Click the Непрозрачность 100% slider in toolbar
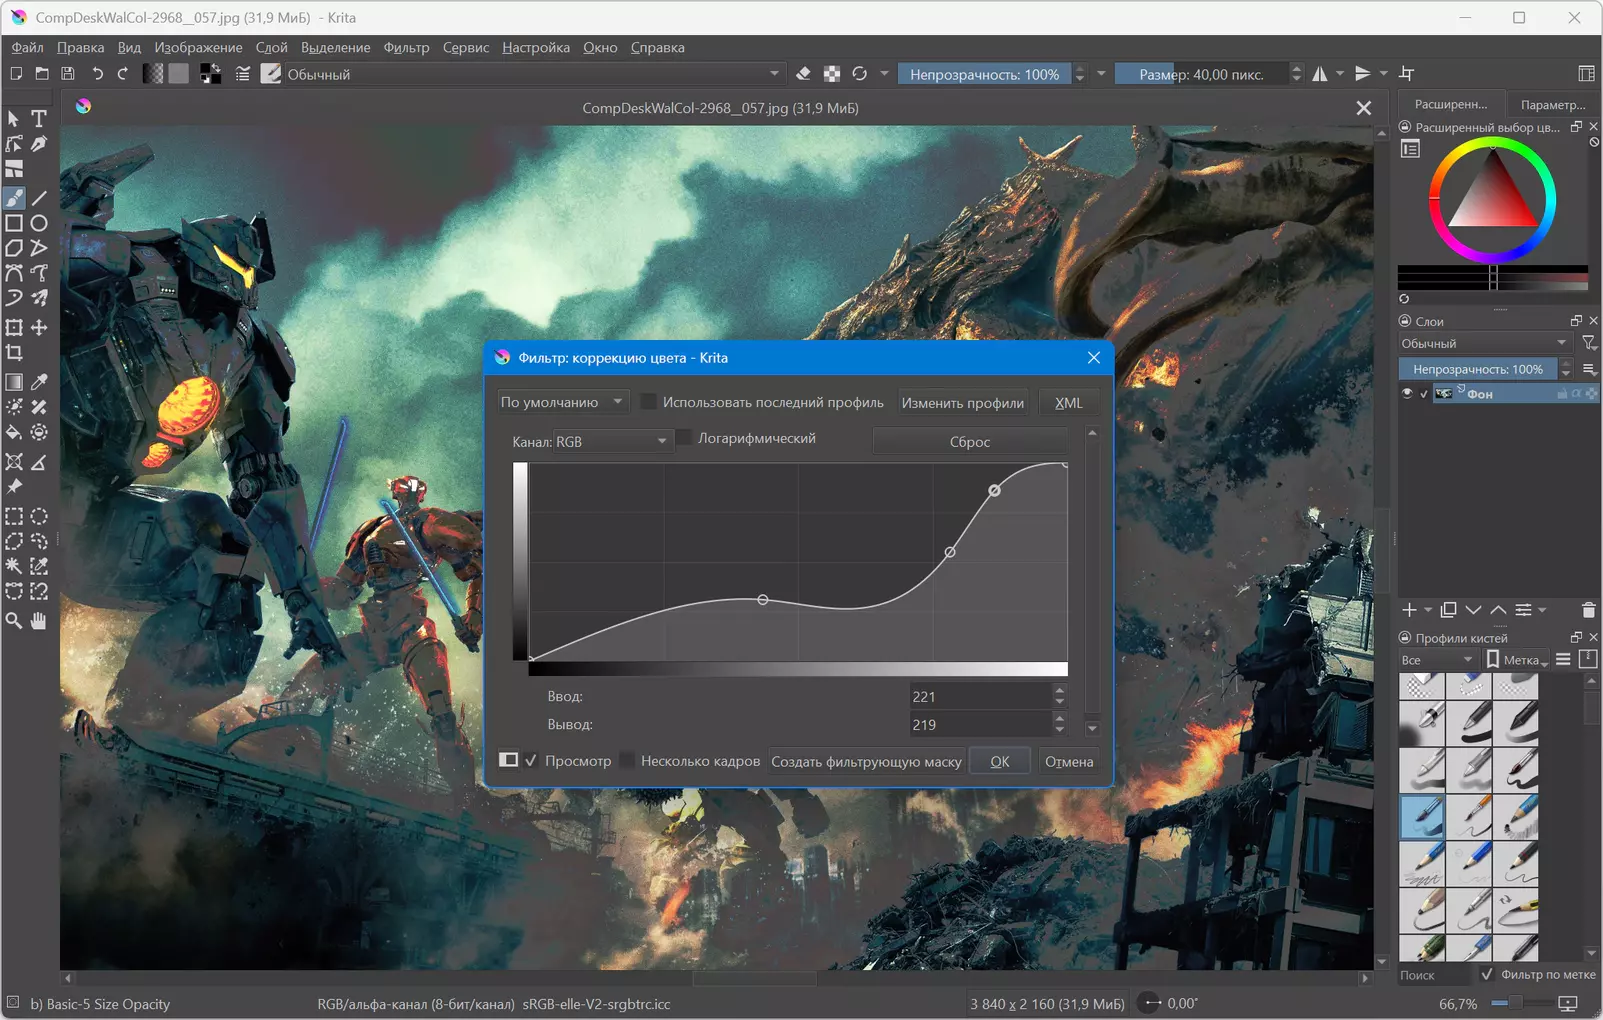Image resolution: width=1603 pixels, height=1020 pixels. click(x=985, y=74)
